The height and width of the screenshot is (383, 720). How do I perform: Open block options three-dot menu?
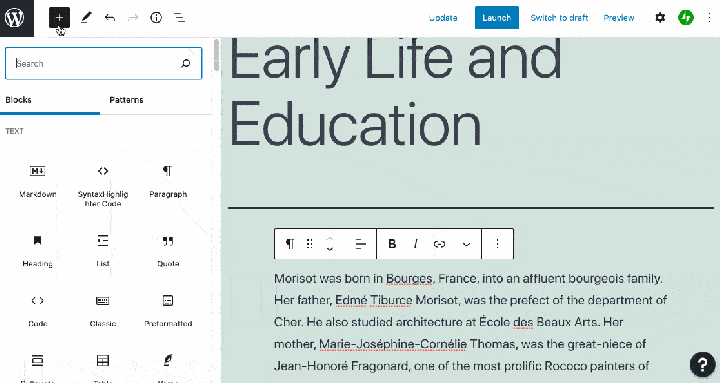click(497, 244)
